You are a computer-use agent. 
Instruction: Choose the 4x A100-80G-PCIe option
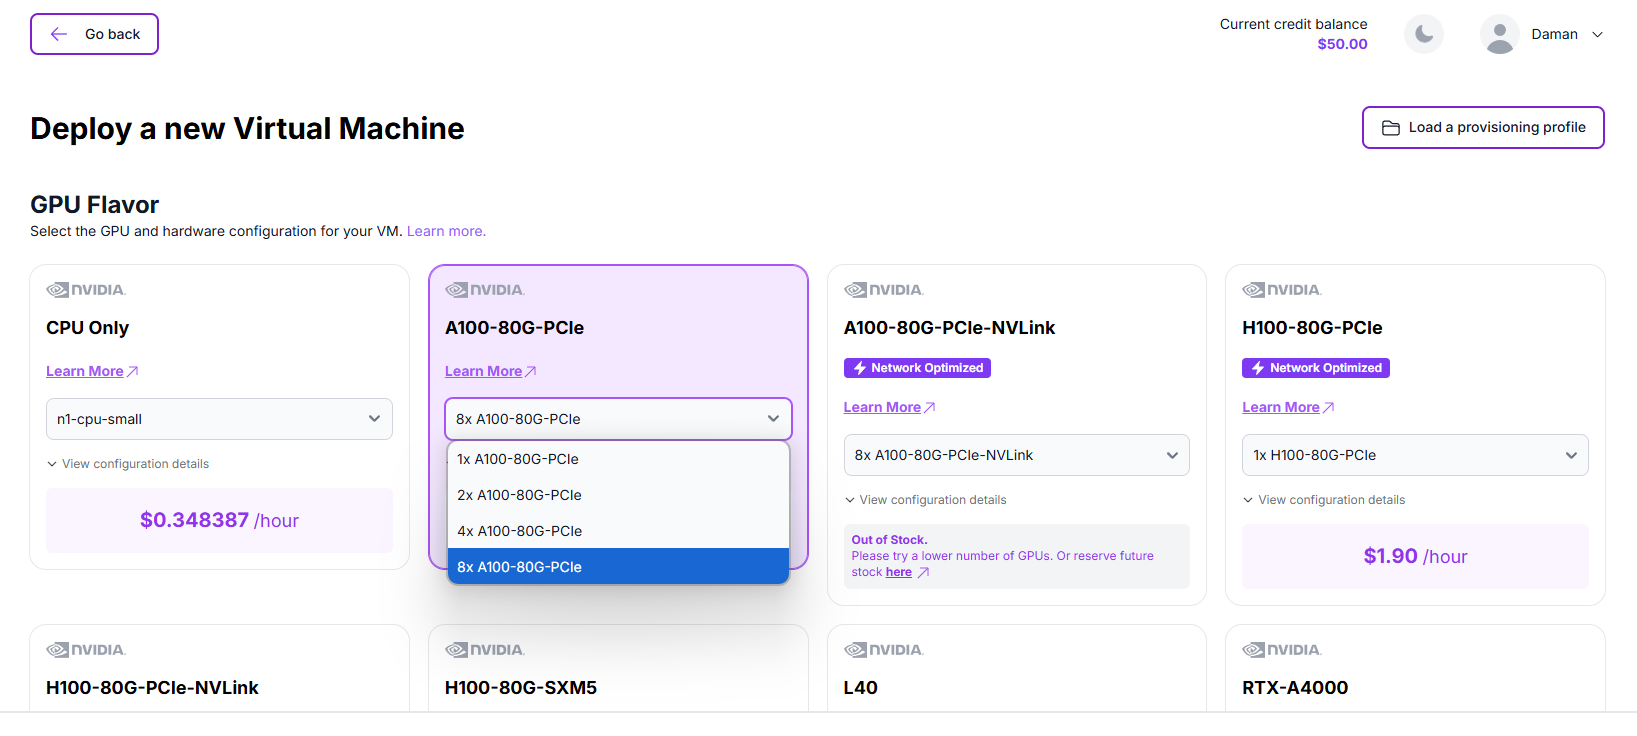click(x=618, y=531)
